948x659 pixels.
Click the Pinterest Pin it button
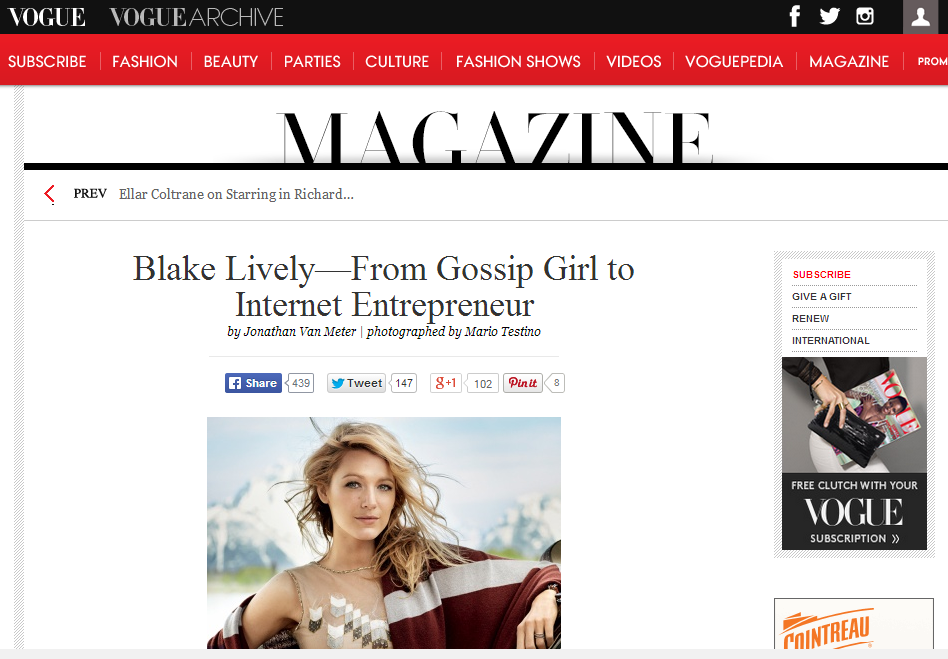pos(523,383)
